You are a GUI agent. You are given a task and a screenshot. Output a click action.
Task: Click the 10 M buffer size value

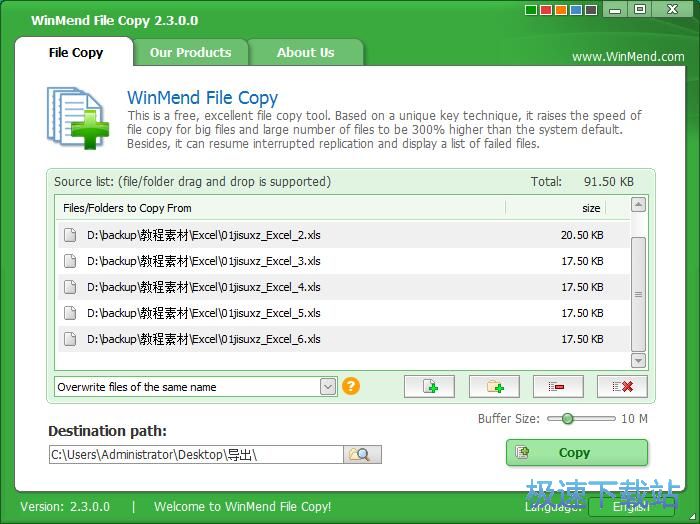(x=634, y=419)
